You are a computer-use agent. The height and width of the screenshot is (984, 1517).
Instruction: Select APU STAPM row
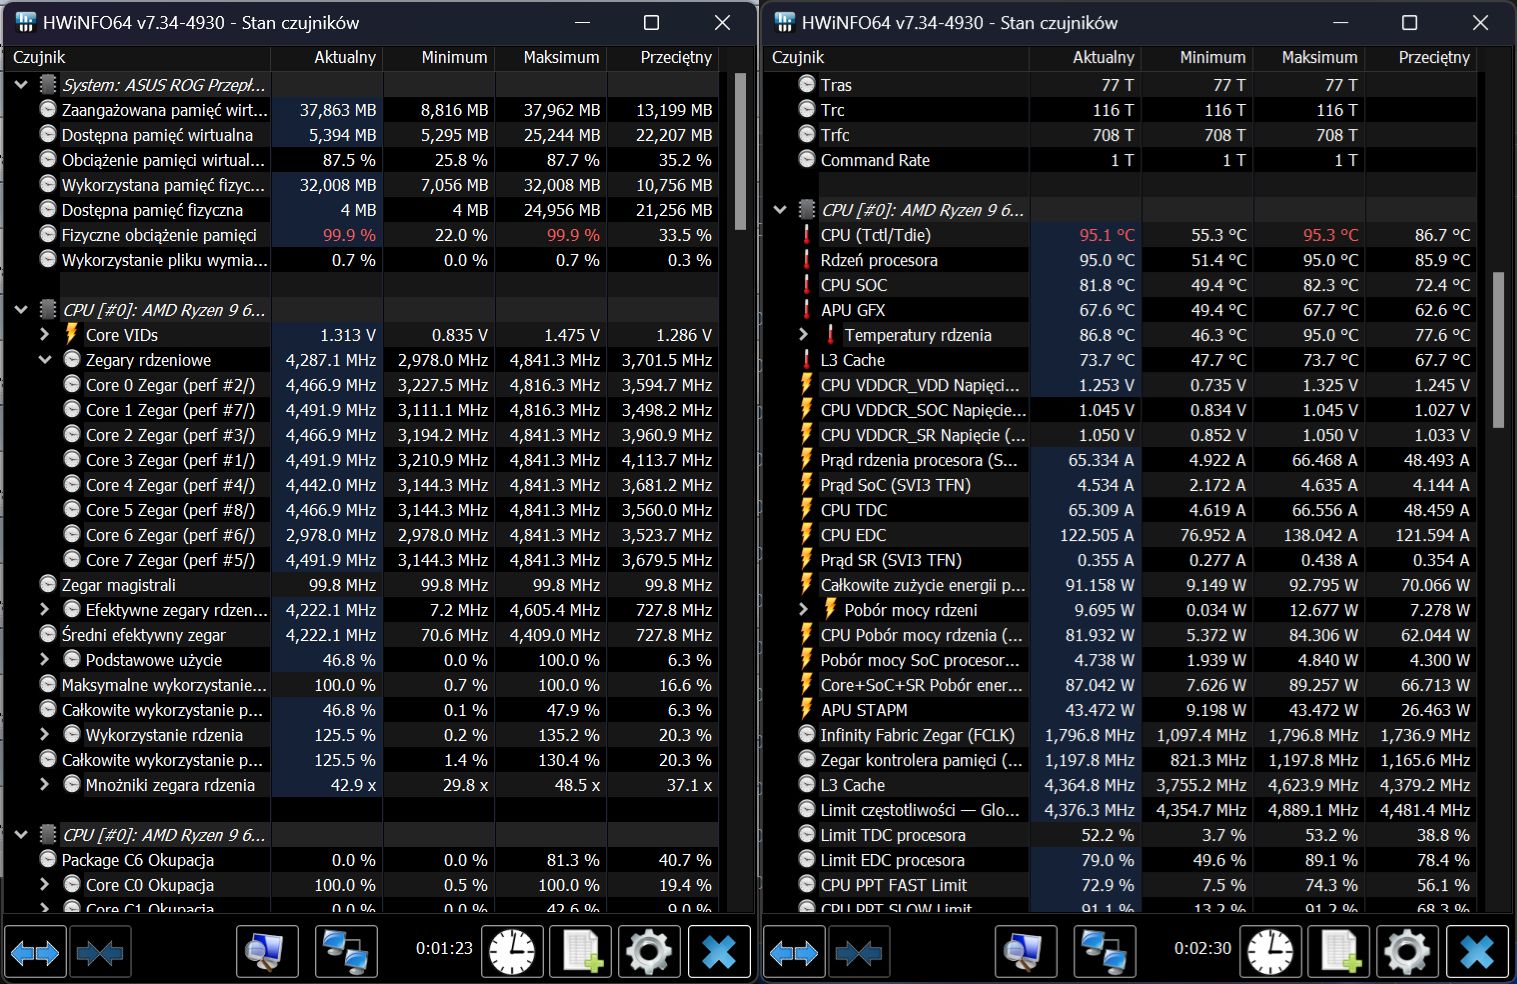1120,710
